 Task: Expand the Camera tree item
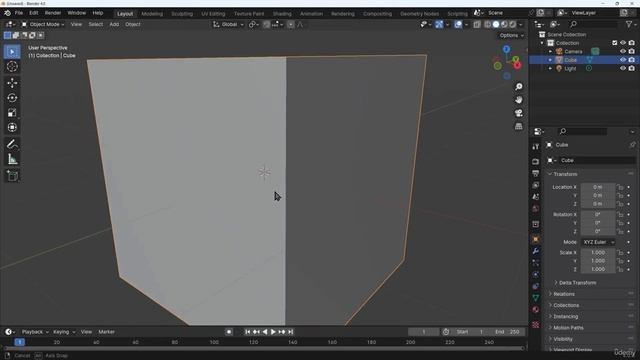[550, 51]
